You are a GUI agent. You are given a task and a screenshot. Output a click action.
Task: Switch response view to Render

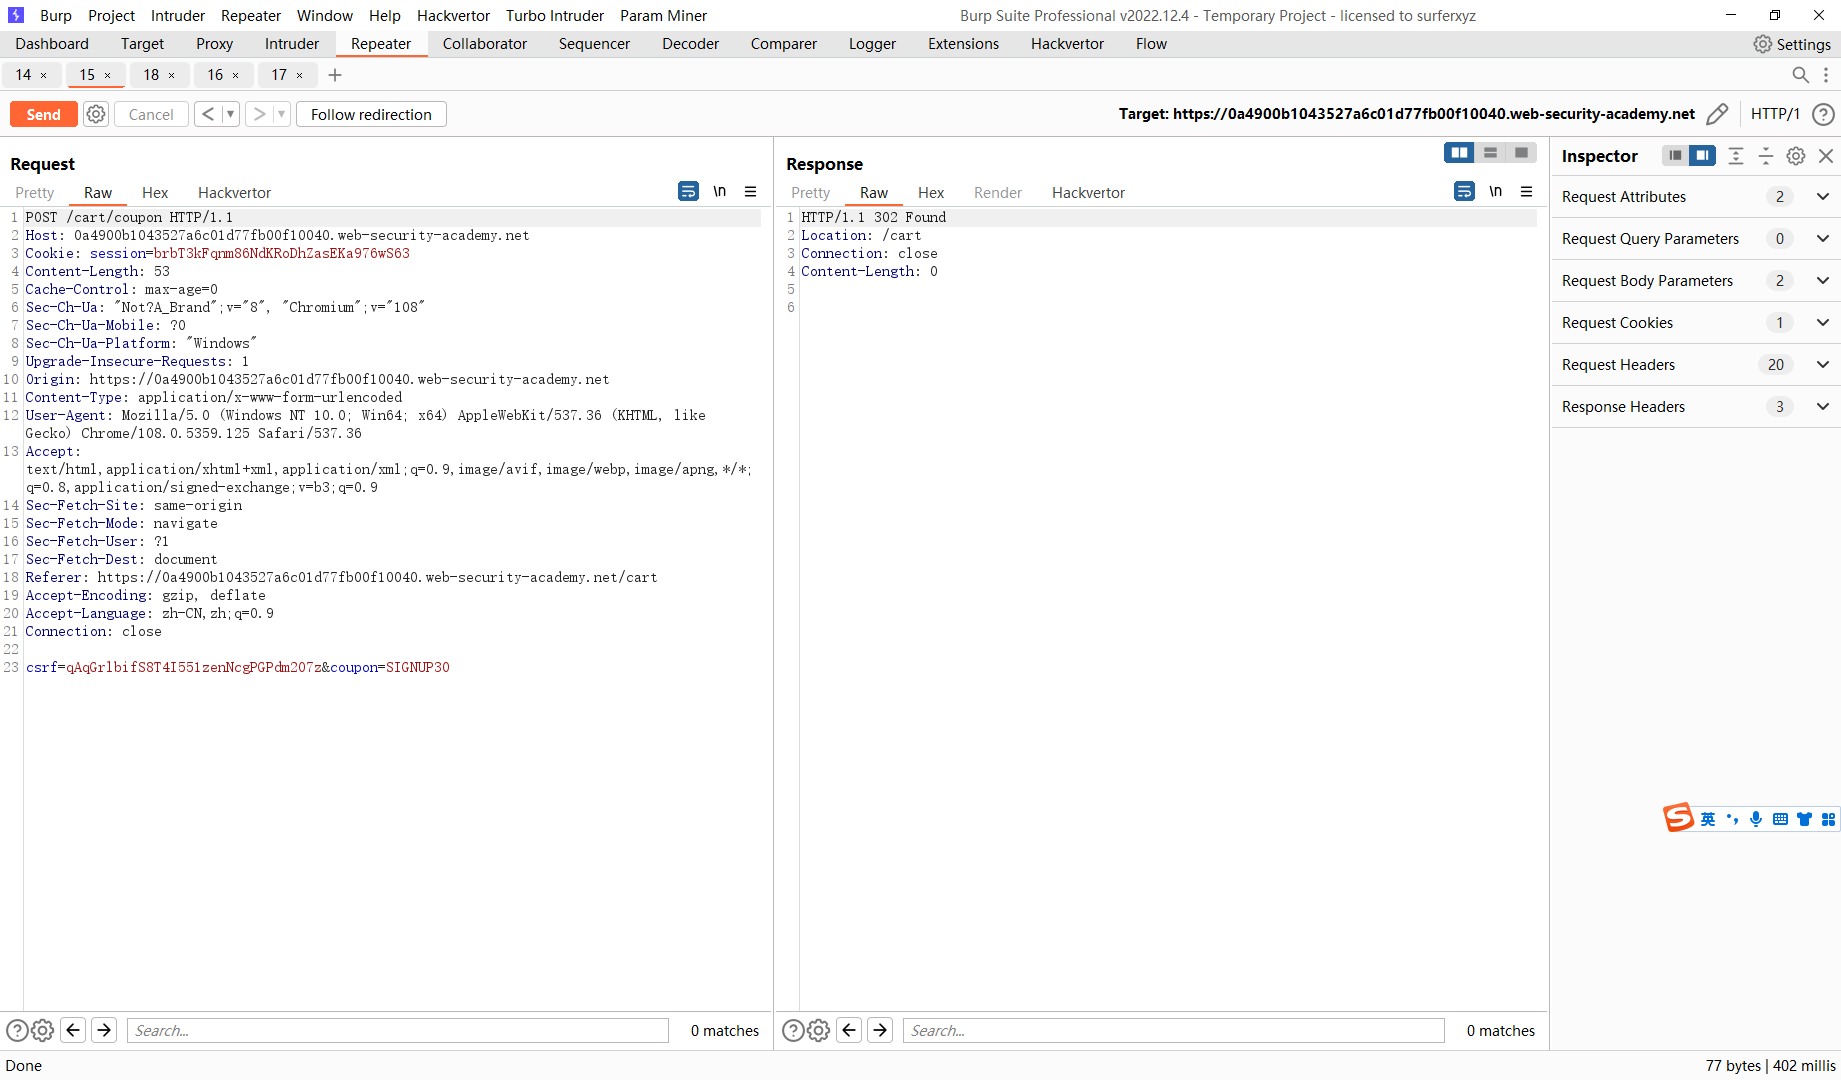click(998, 193)
